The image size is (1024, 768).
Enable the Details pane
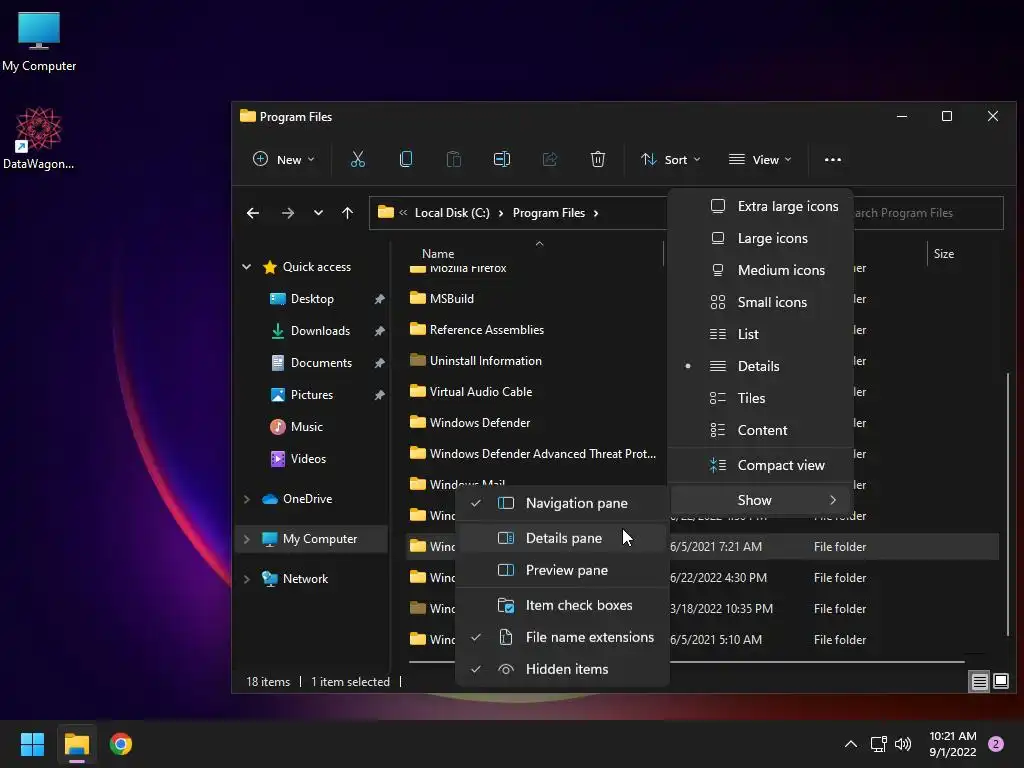coord(562,538)
